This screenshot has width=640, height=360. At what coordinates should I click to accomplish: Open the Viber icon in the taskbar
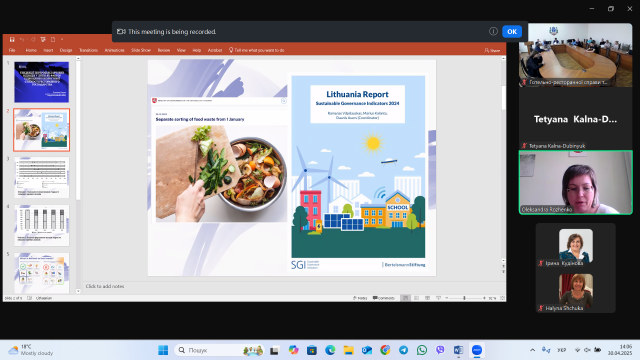tap(440, 350)
